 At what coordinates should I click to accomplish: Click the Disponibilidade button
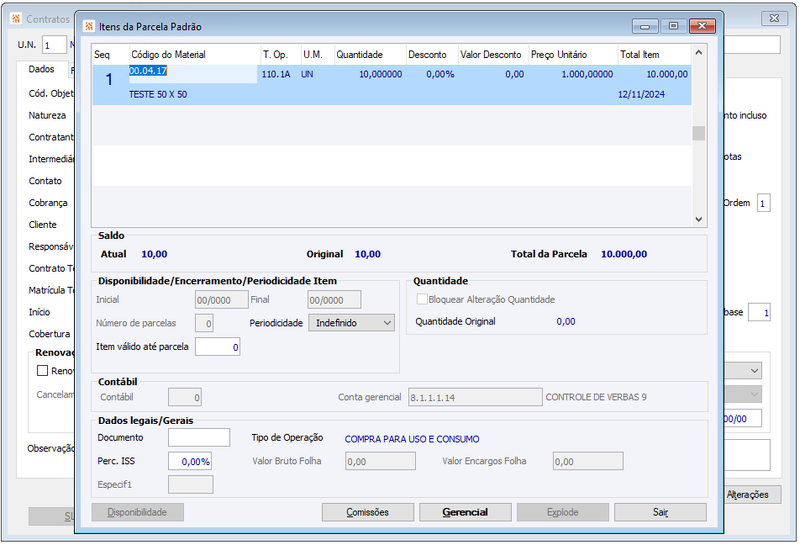[137, 512]
